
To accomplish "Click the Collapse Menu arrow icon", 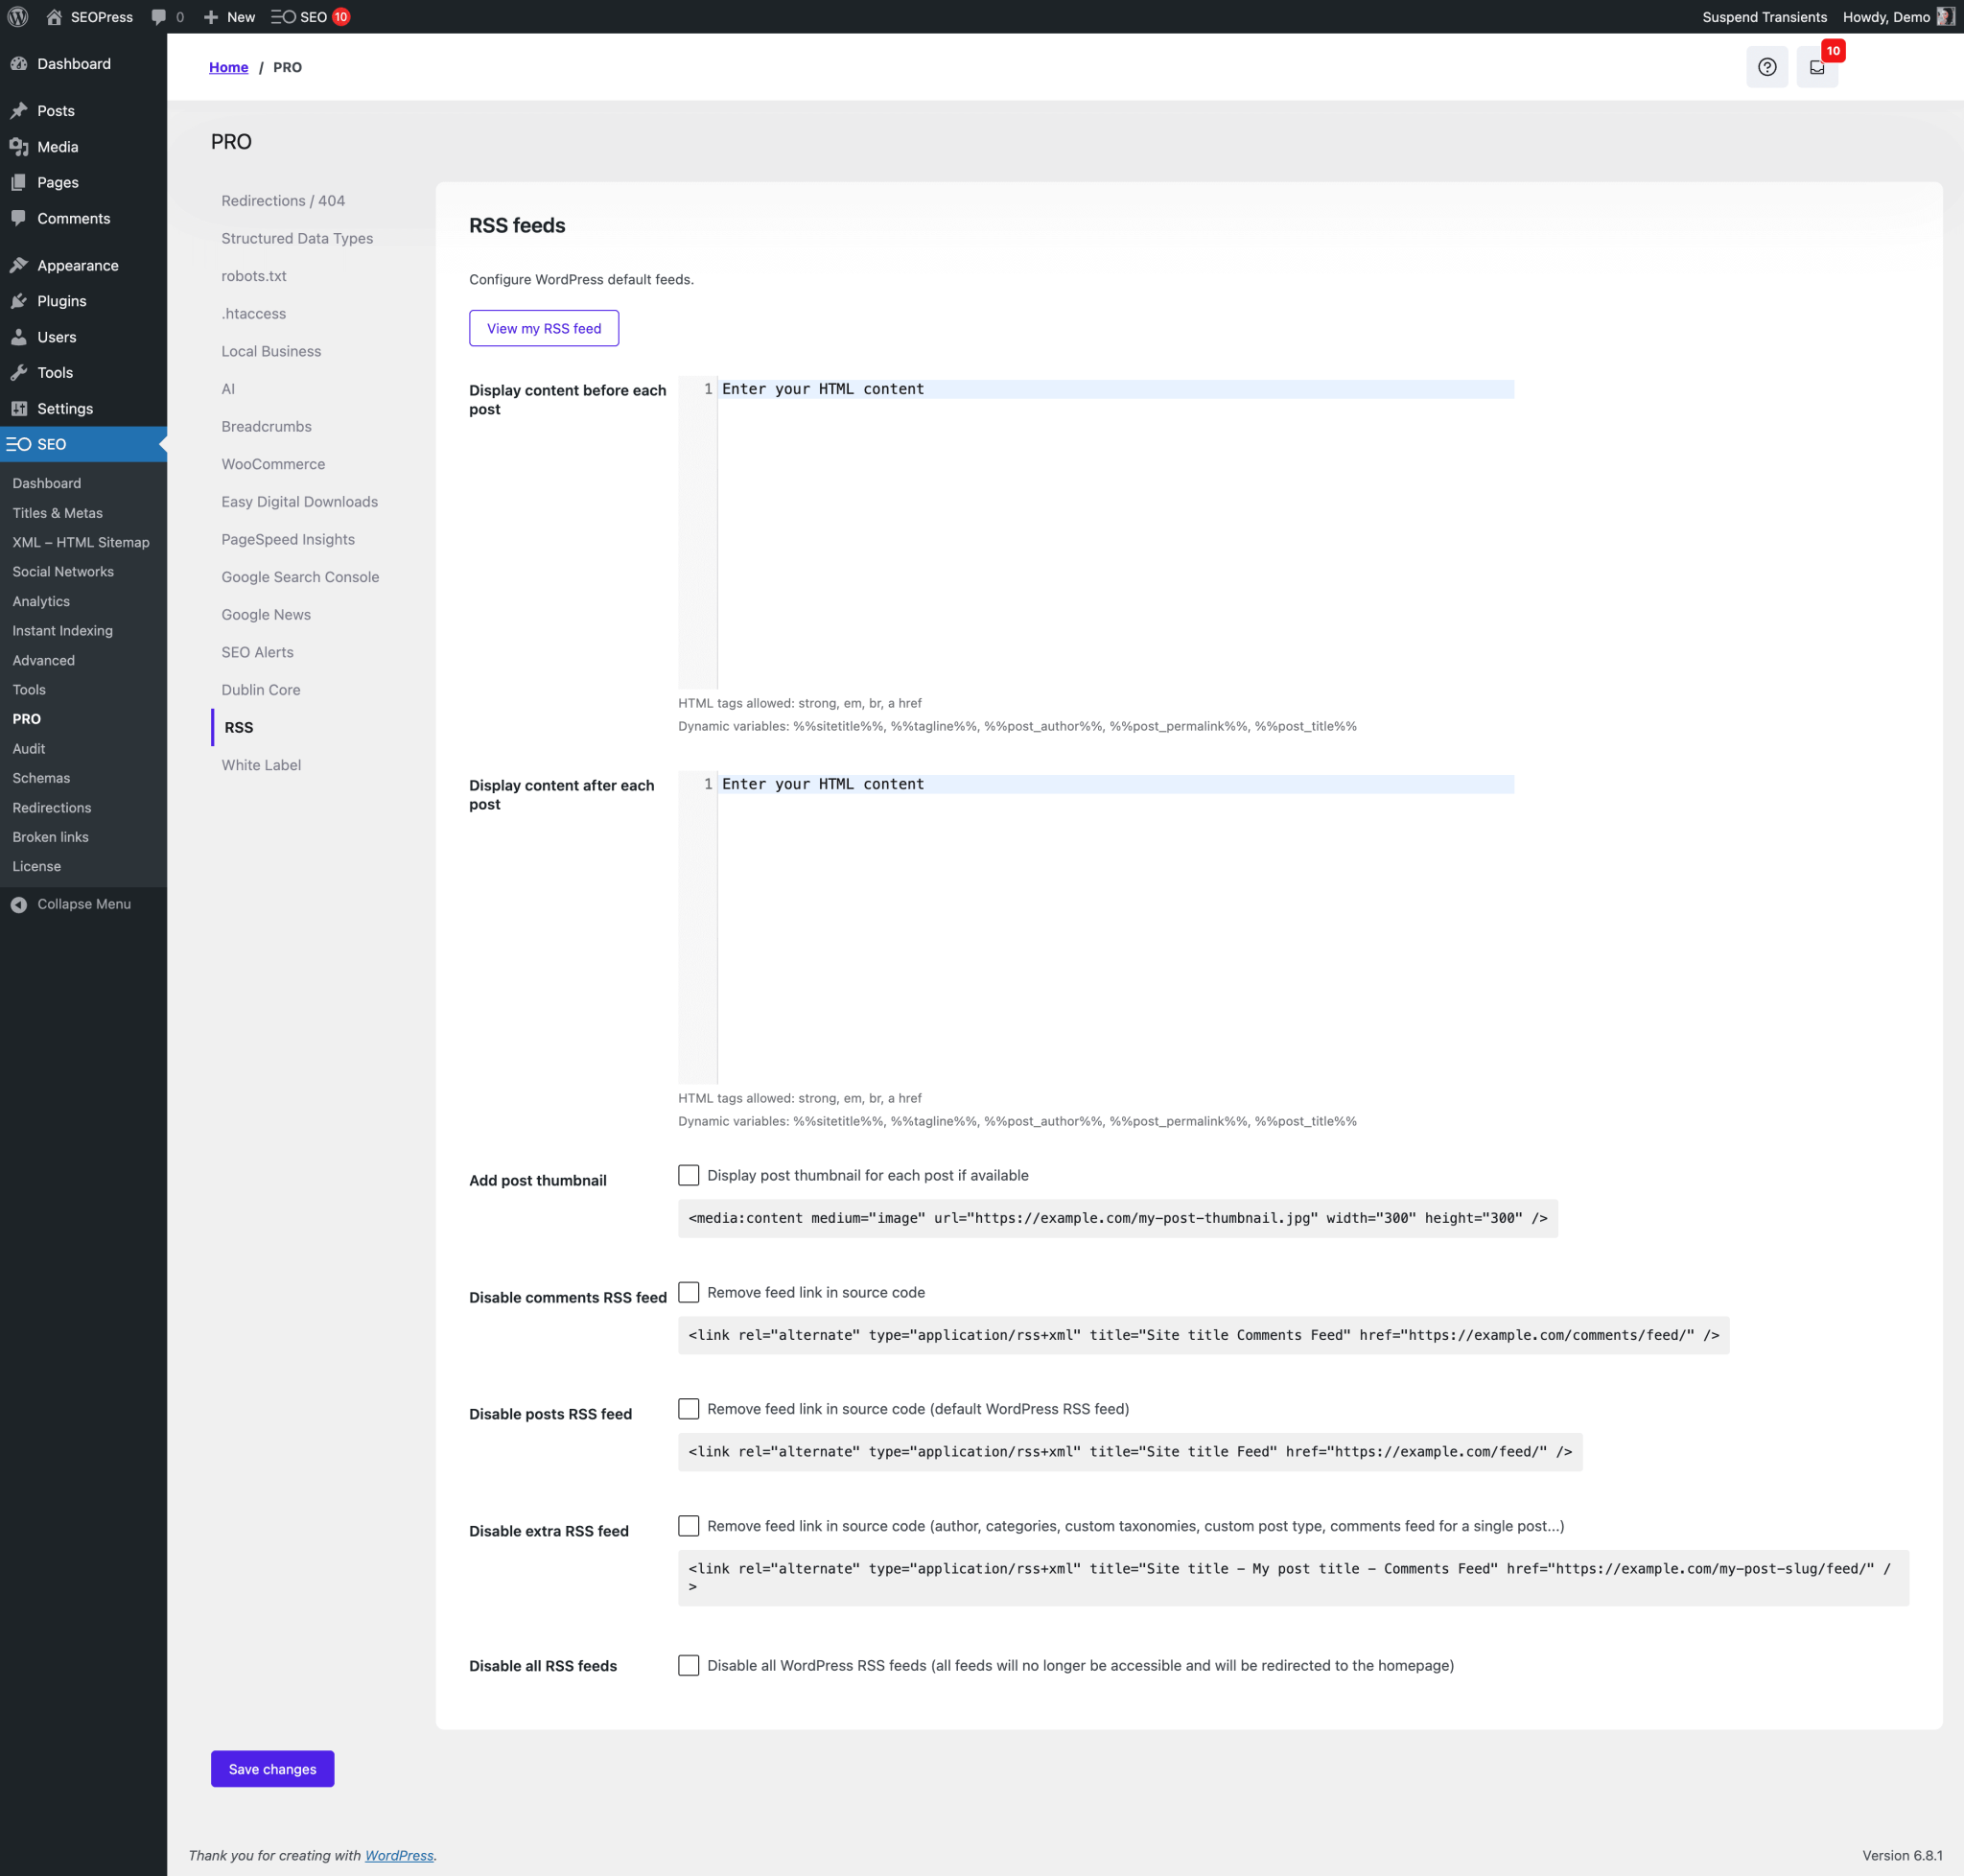I will pyautogui.click(x=19, y=904).
